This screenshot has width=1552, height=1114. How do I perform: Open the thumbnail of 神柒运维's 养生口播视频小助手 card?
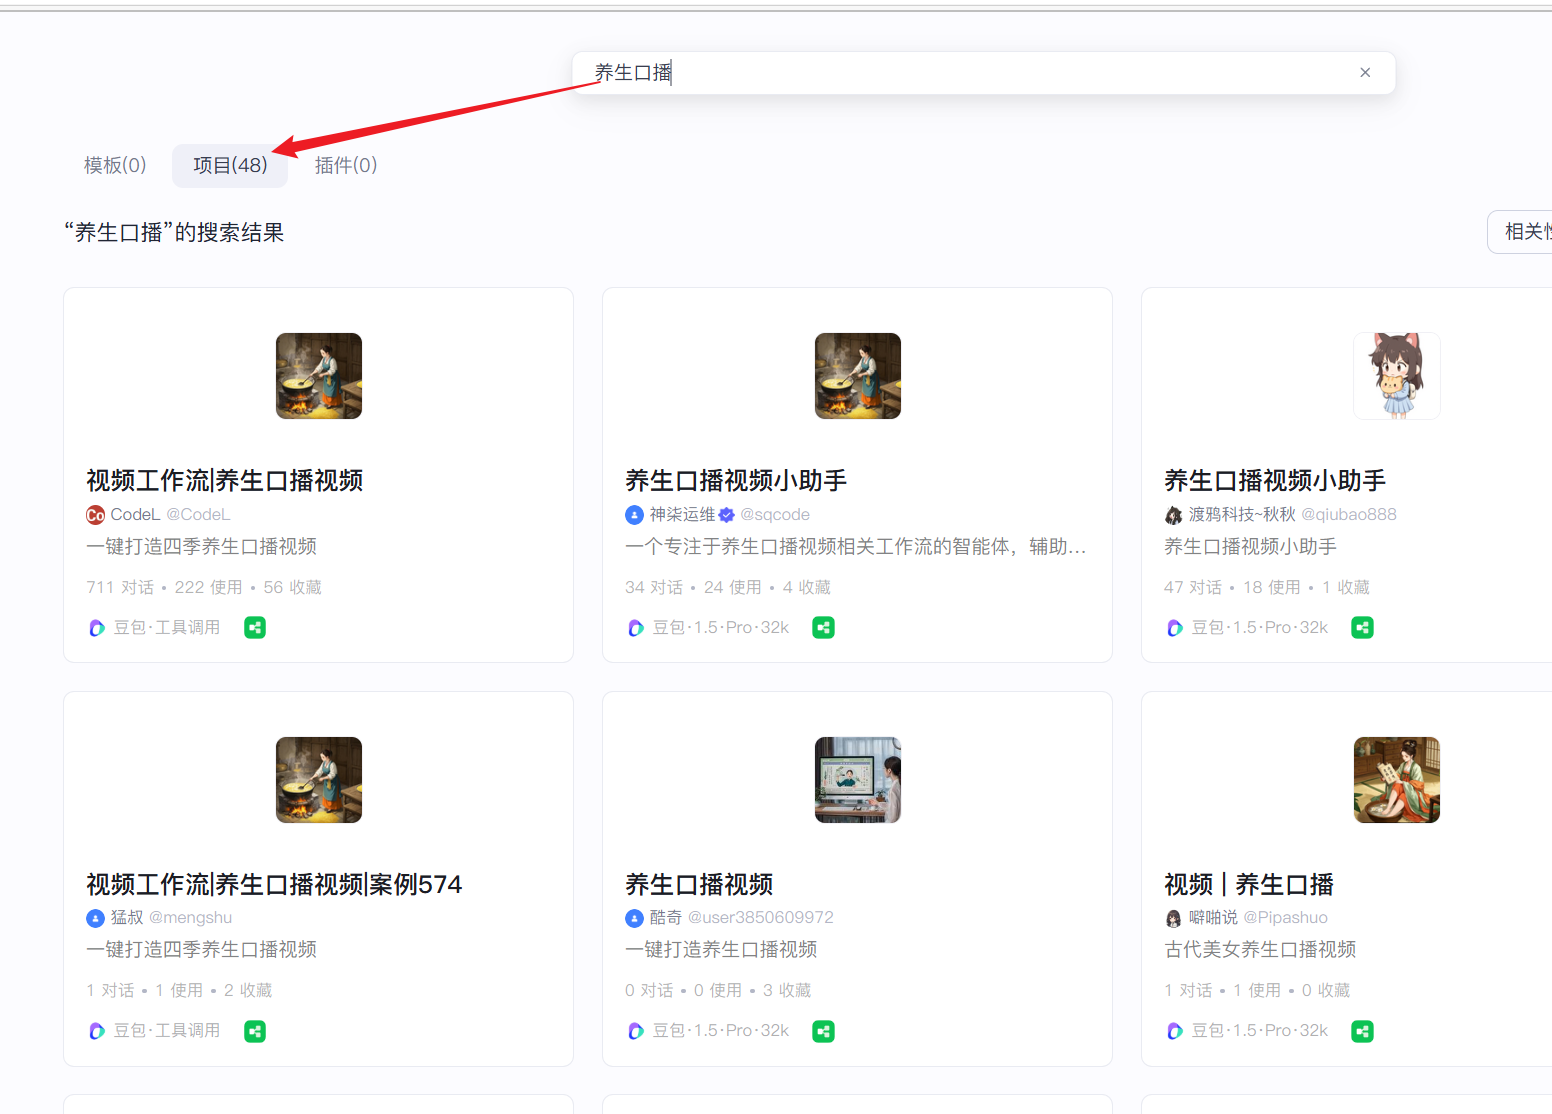pyautogui.click(x=858, y=376)
